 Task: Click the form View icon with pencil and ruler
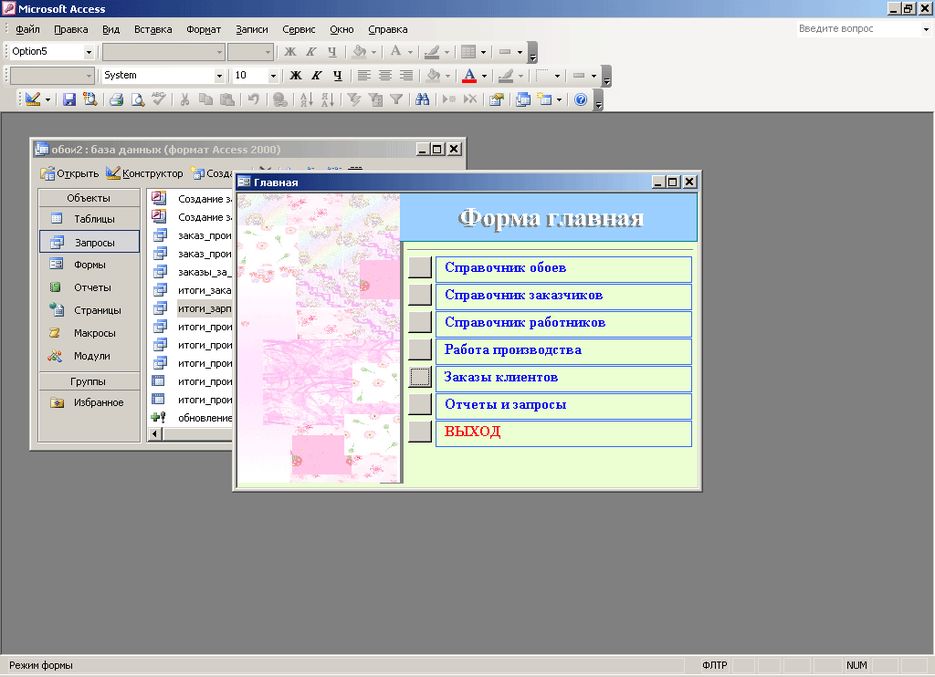[32, 100]
